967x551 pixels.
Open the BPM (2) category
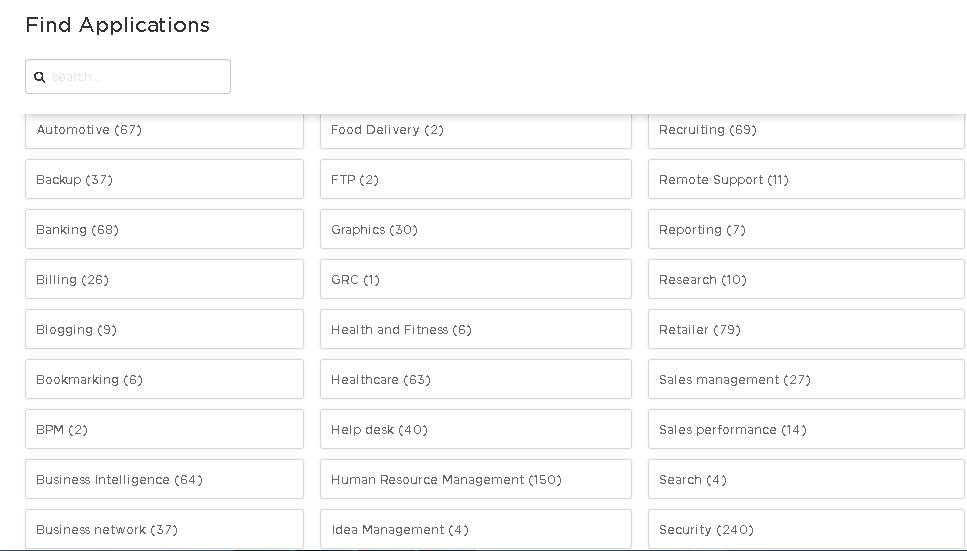[x=164, y=430]
